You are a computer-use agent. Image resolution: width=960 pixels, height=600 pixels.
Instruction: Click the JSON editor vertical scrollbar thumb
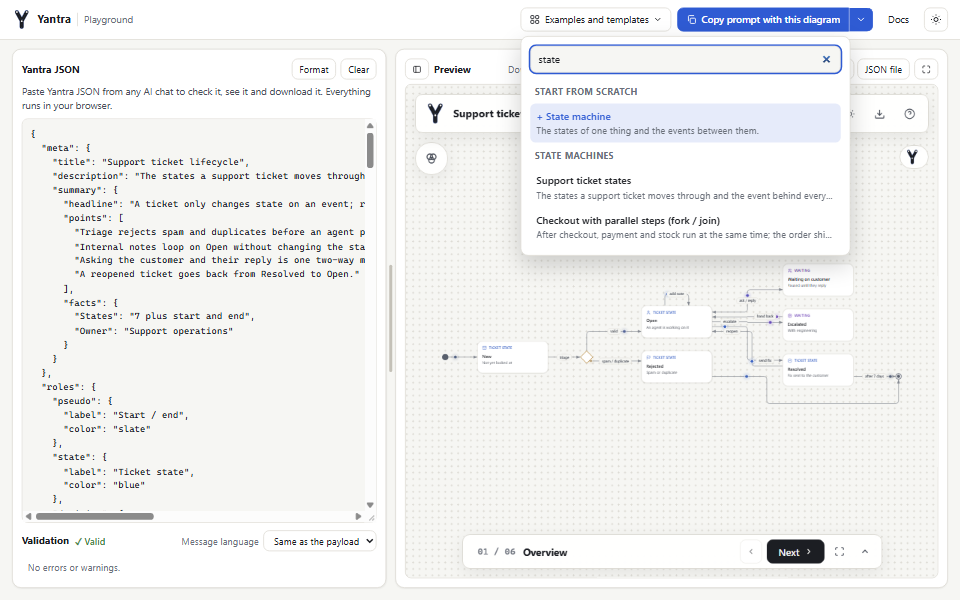(x=370, y=150)
